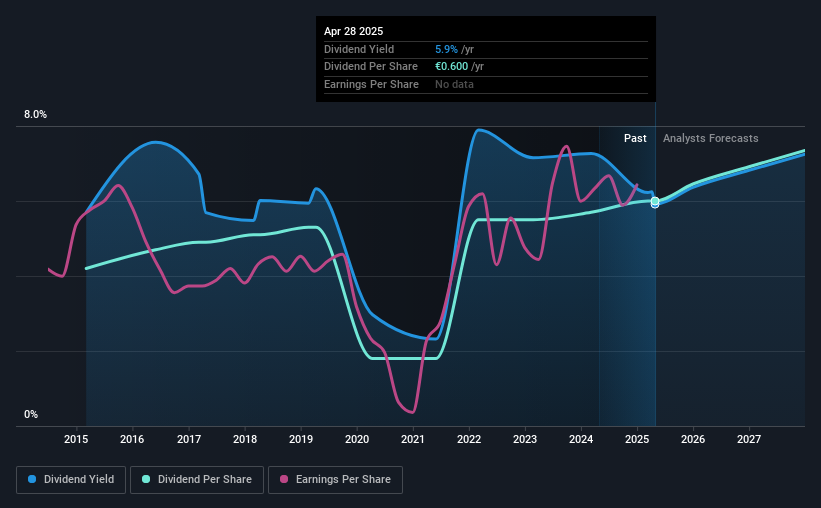Click the blue Dividend Yield legend dot
This screenshot has width=821, height=508.
(32, 479)
